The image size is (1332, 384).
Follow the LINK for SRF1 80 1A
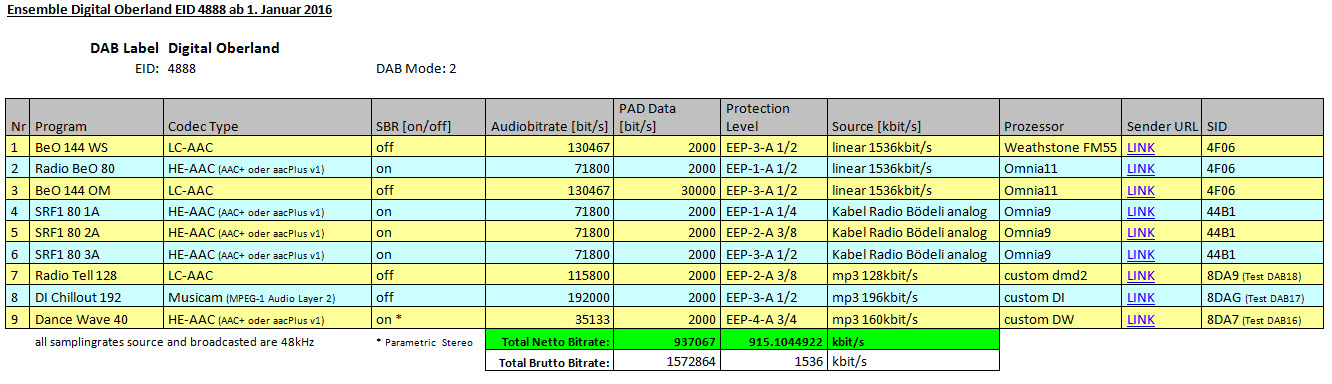point(1140,211)
